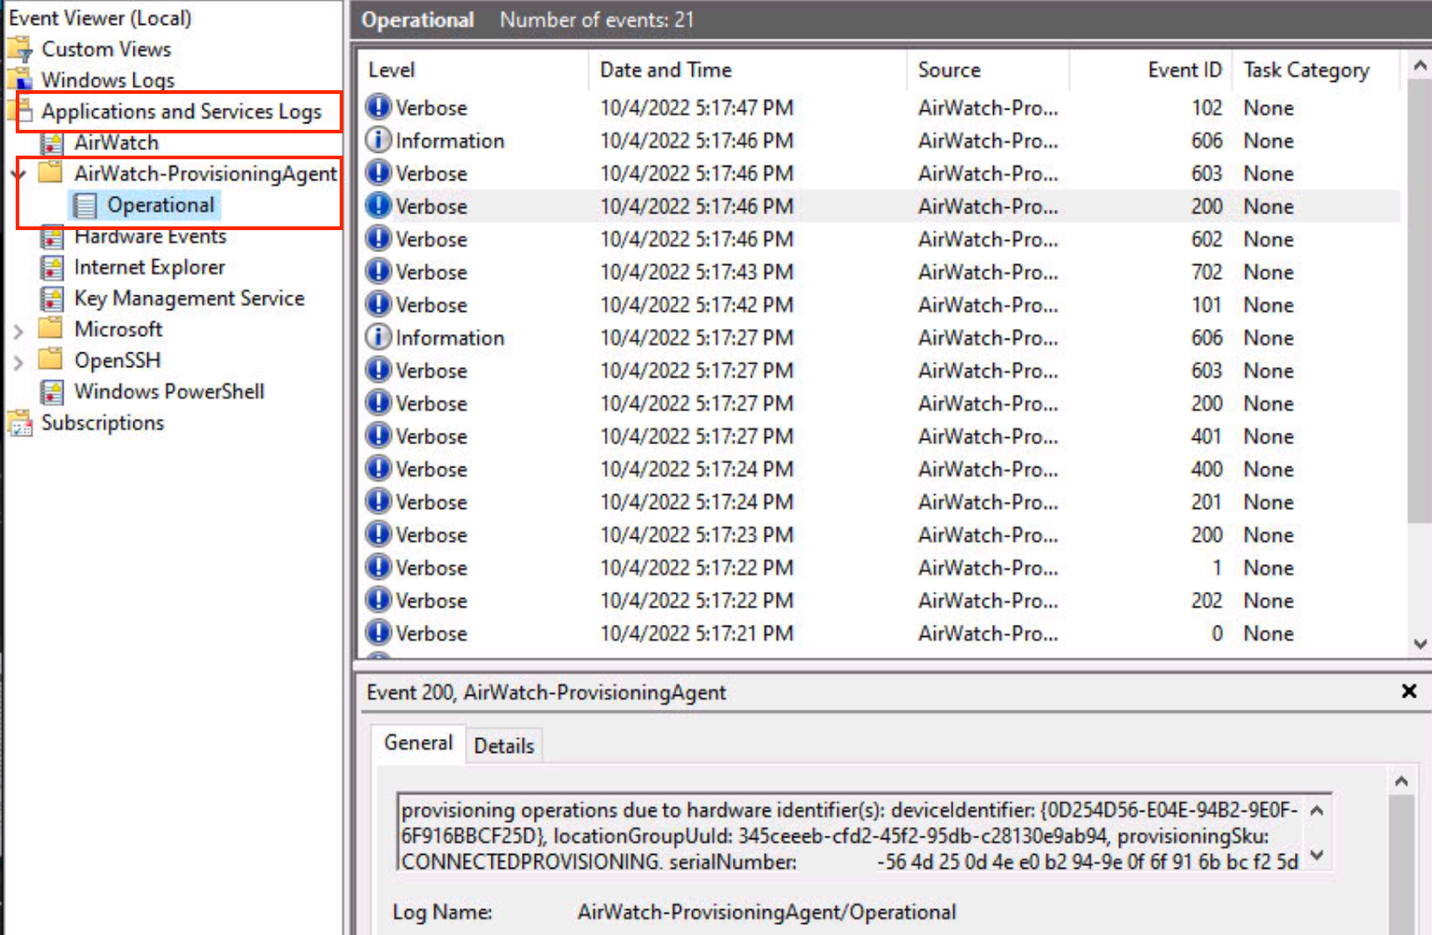Switch to the Details tab
This screenshot has height=935, width=1432.
pos(504,745)
